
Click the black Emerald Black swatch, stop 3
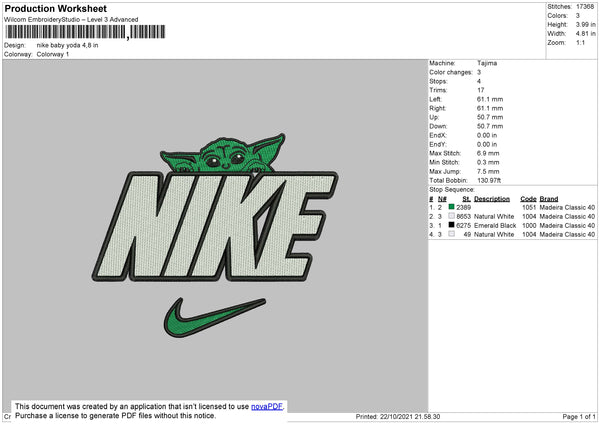point(452,225)
